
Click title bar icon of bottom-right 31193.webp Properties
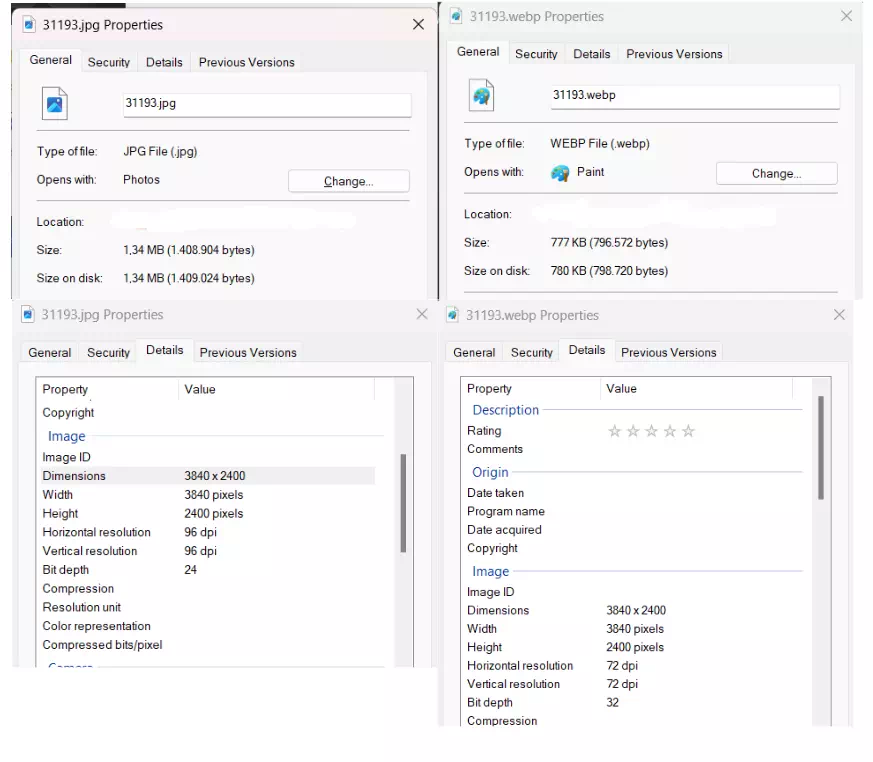click(x=454, y=315)
